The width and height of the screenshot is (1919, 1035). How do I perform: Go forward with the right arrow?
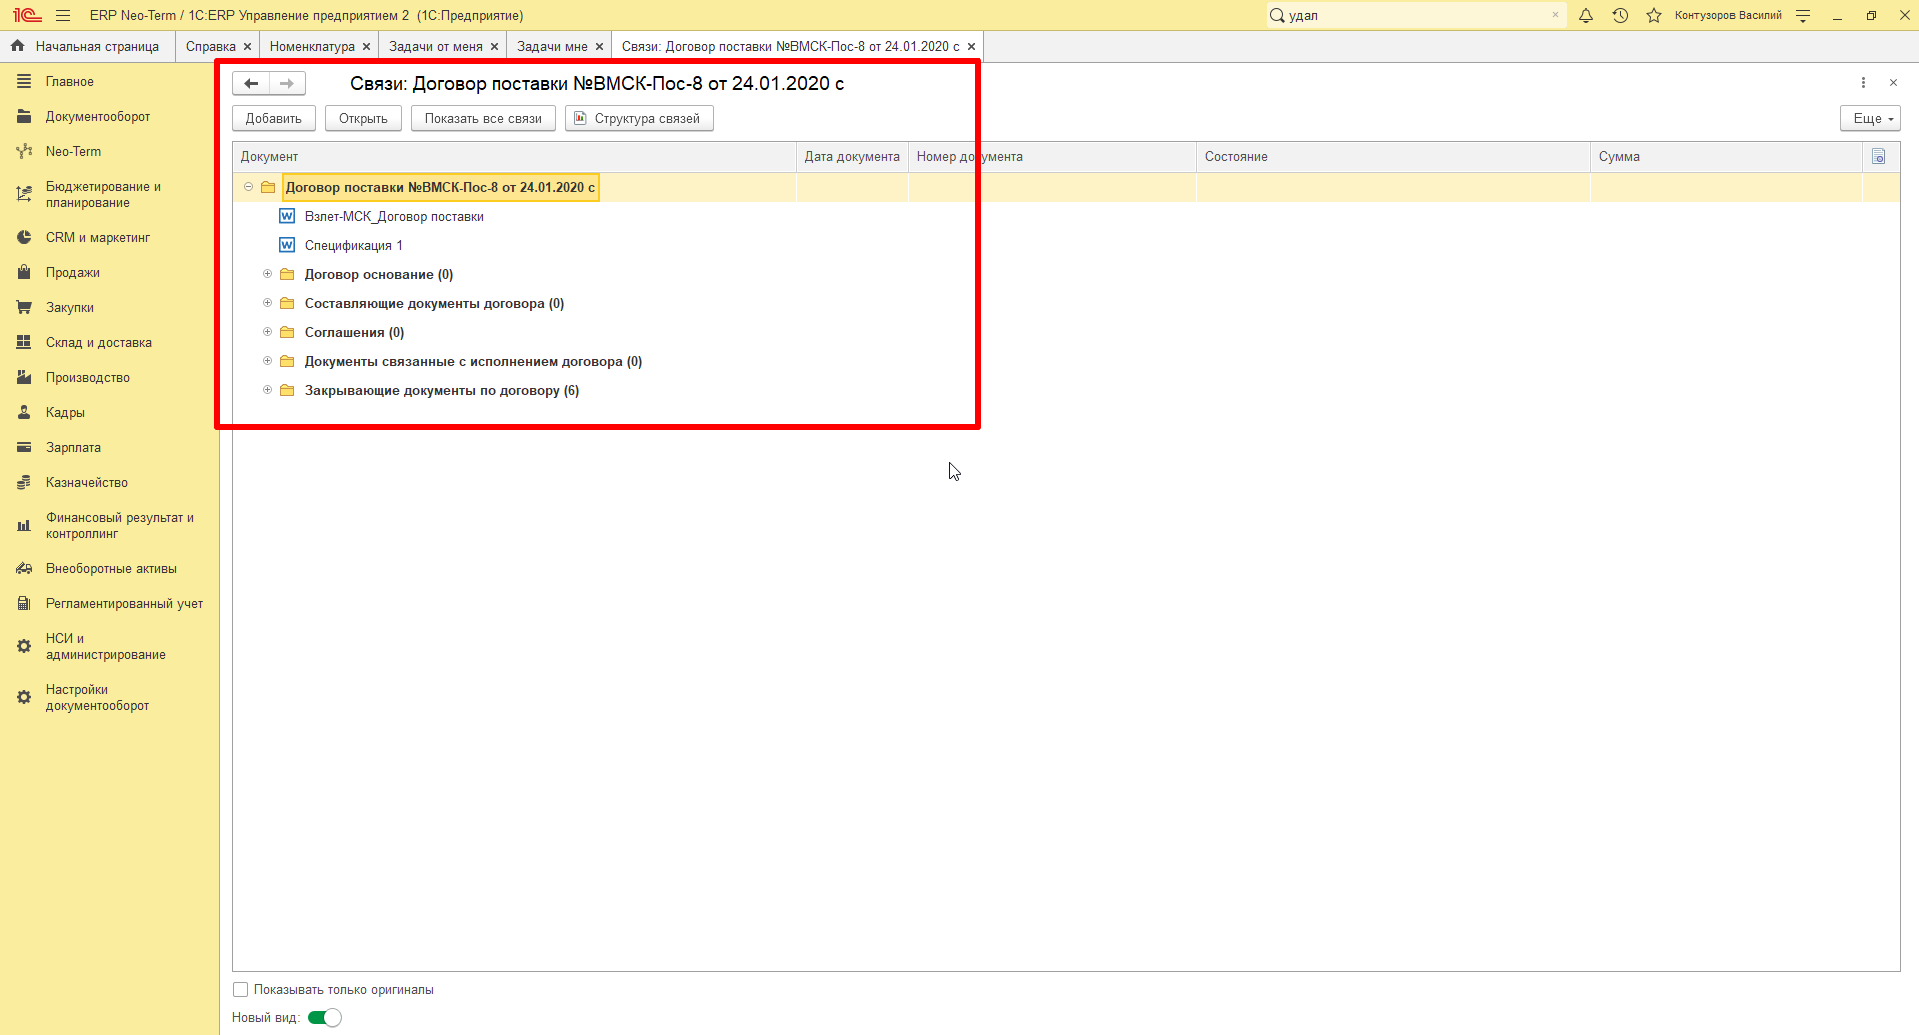tap(287, 83)
